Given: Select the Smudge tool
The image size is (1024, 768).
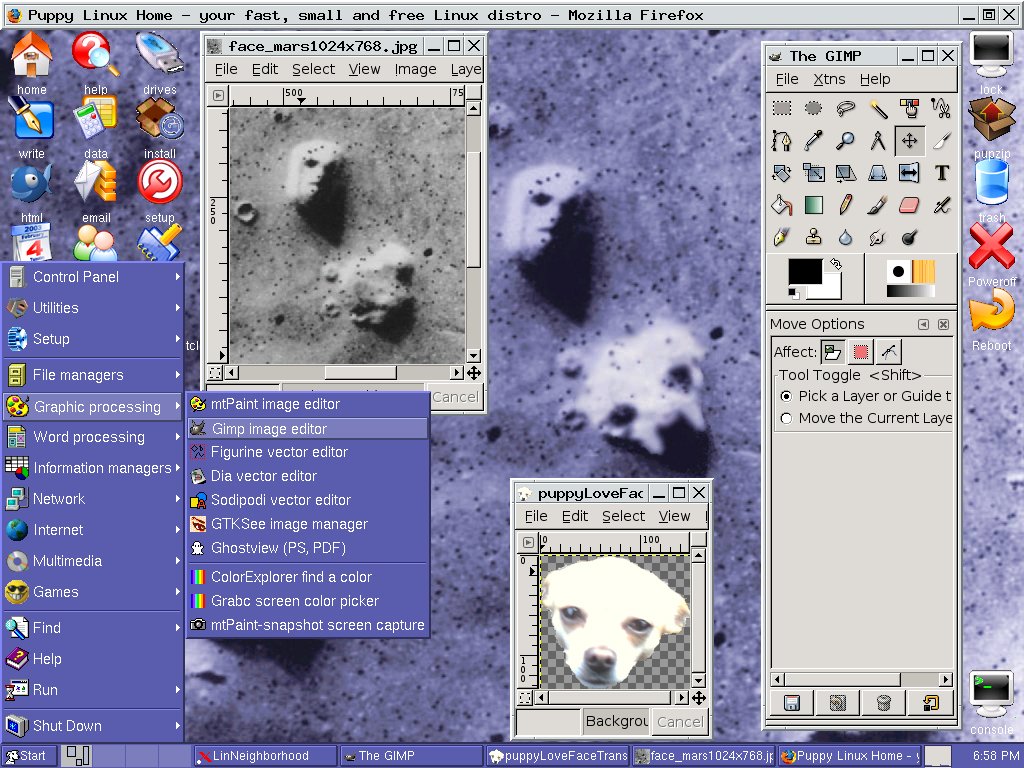Looking at the screenshot, I should point(878,237).
